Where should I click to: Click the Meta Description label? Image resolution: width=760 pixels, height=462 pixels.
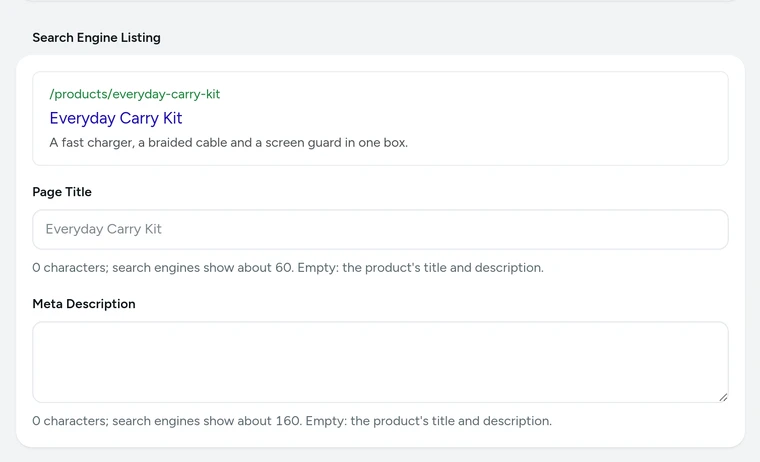(x=84, y=304)
